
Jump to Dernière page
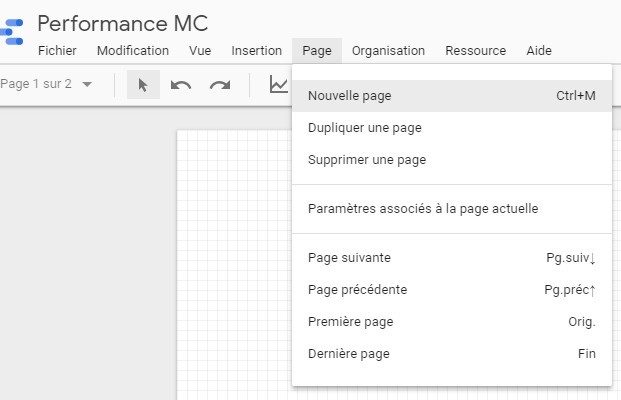click(349, 354)
